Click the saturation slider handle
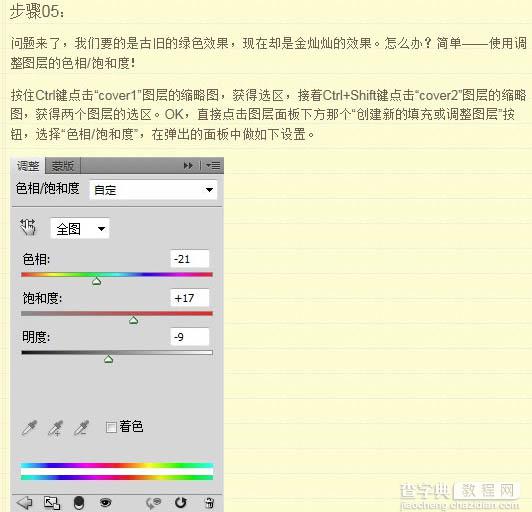532x512 pixels. tap(133, 320)
